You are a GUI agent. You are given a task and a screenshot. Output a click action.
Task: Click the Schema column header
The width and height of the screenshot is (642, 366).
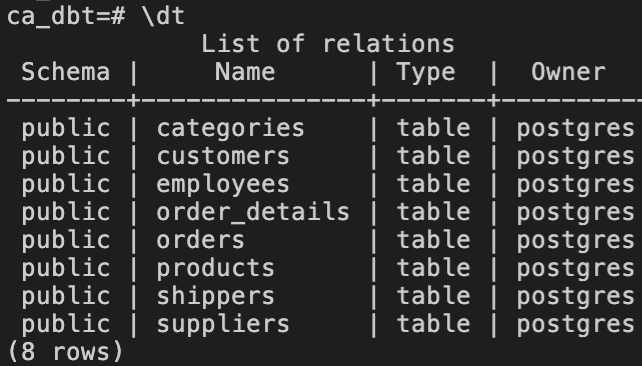[66, 72]
